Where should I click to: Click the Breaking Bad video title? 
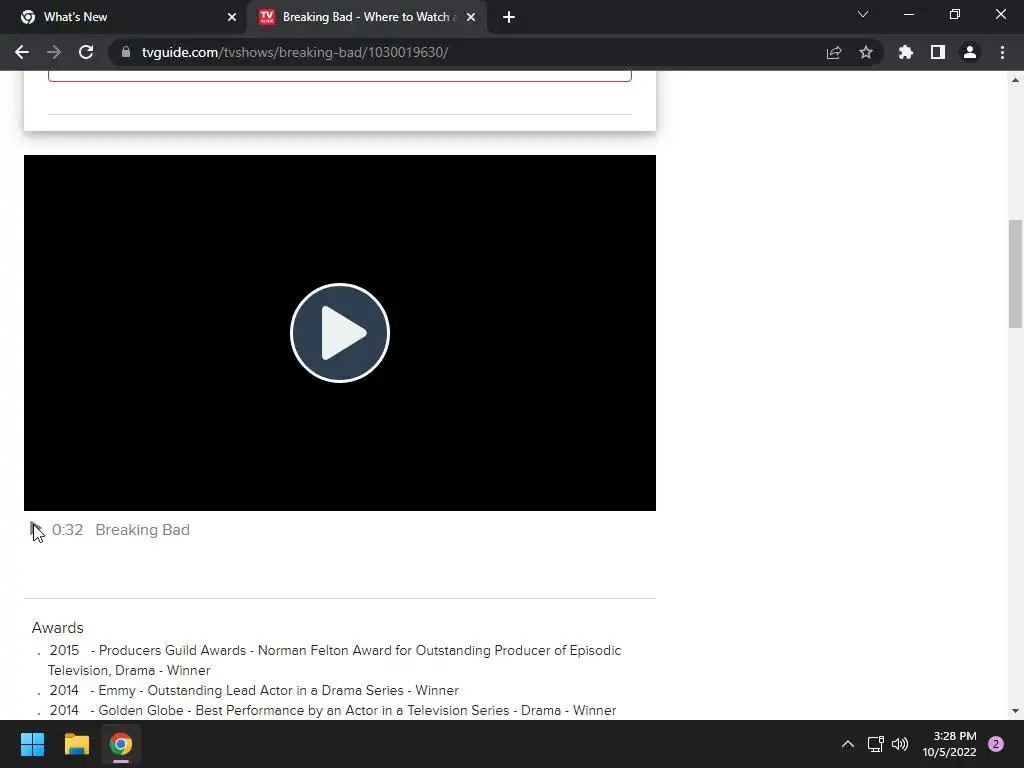(142, 530)
